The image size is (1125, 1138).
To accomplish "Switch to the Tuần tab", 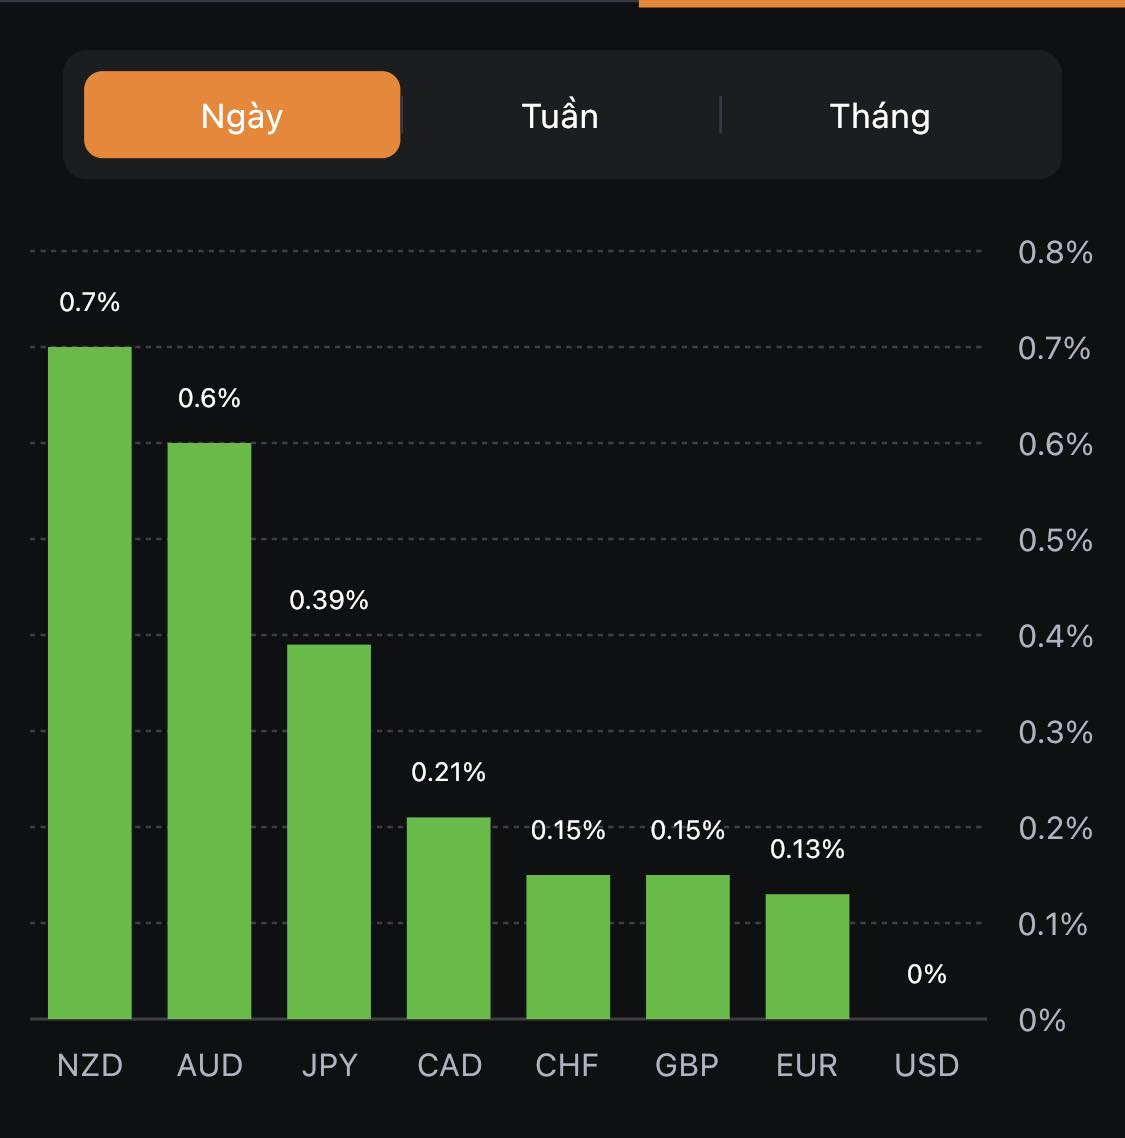I will pos(560,116).
